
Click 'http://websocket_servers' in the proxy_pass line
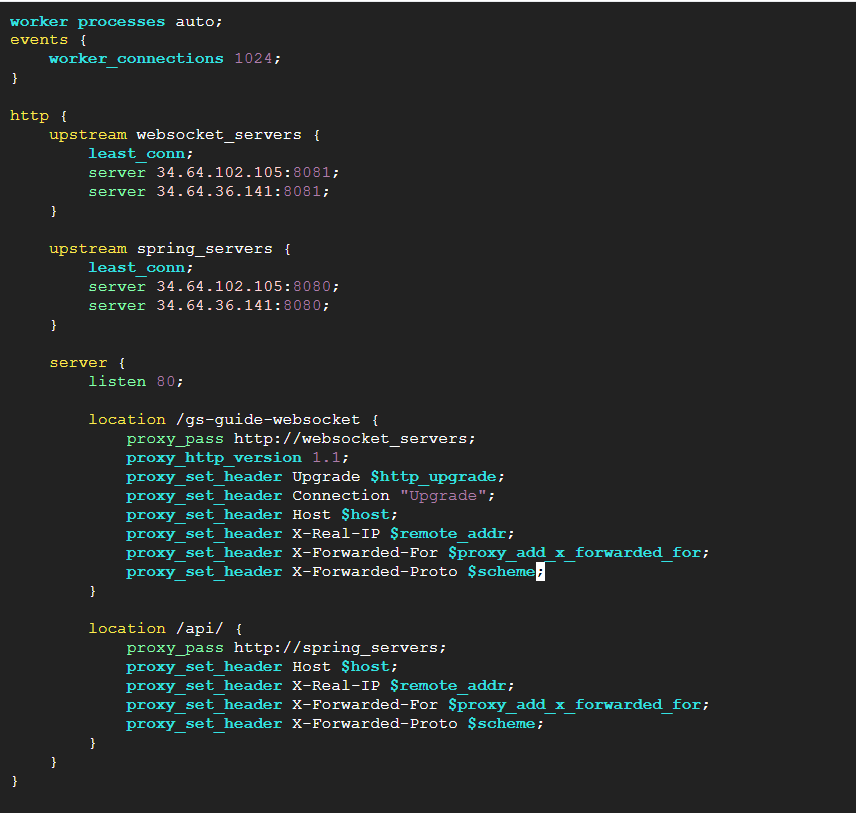(x=350, y=439)
